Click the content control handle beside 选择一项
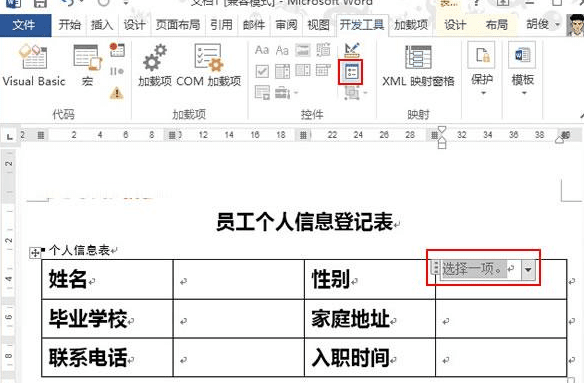The height and width of the screenshot is (383, 584). tap(435, 268)
